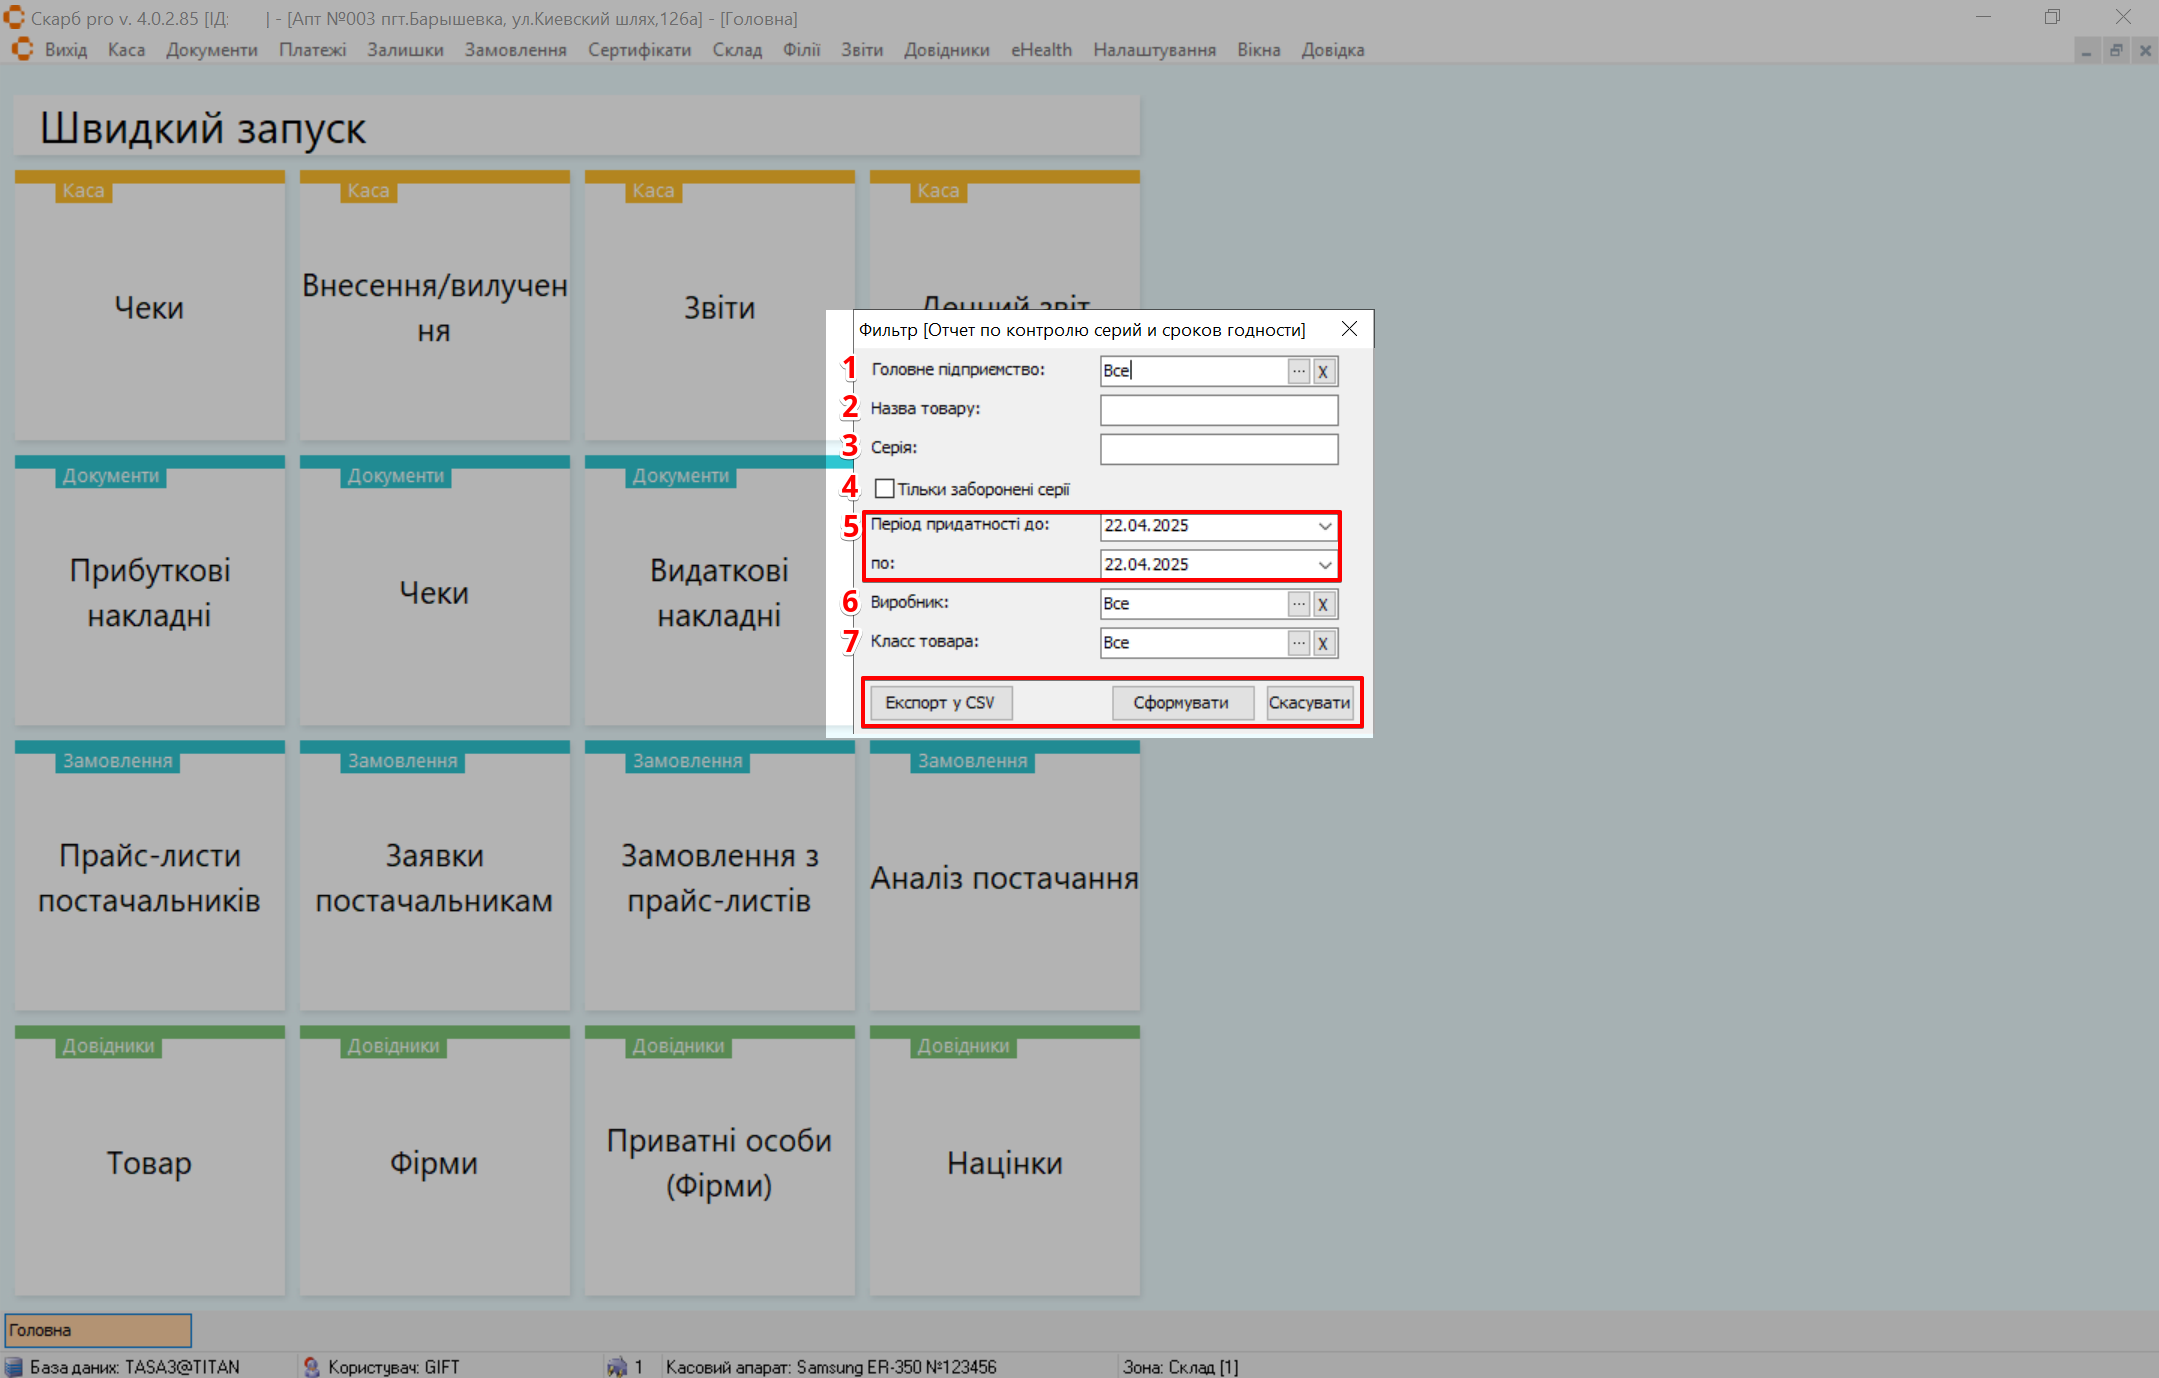Image resolution: width=2159 pixels, height=1378 pixels.
Task: Expand the по: end date dropdown
Action: coord(1324,565)
